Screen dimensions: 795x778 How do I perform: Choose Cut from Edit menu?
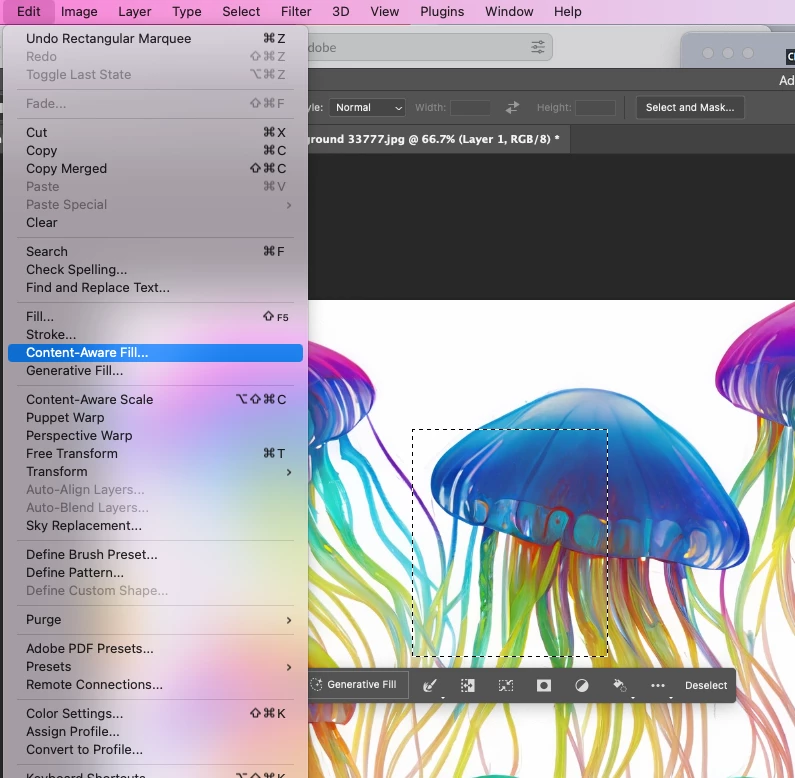point(155,132)
